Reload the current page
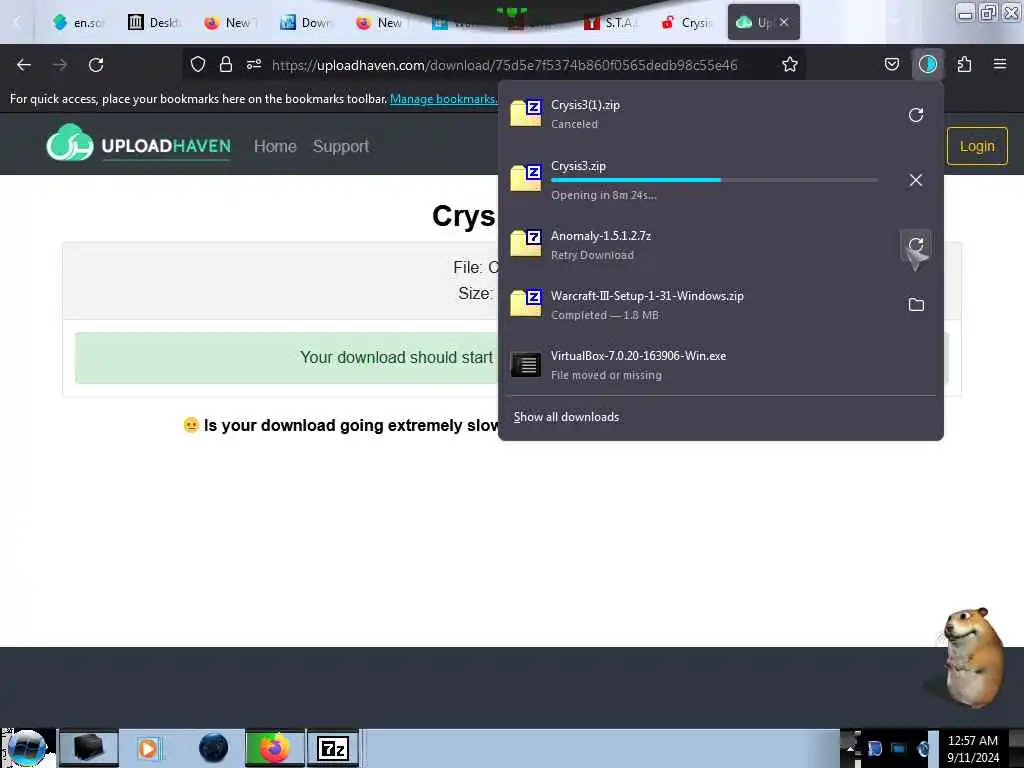The width and height of the screenshot is (1024, 768). pos(96,65)
